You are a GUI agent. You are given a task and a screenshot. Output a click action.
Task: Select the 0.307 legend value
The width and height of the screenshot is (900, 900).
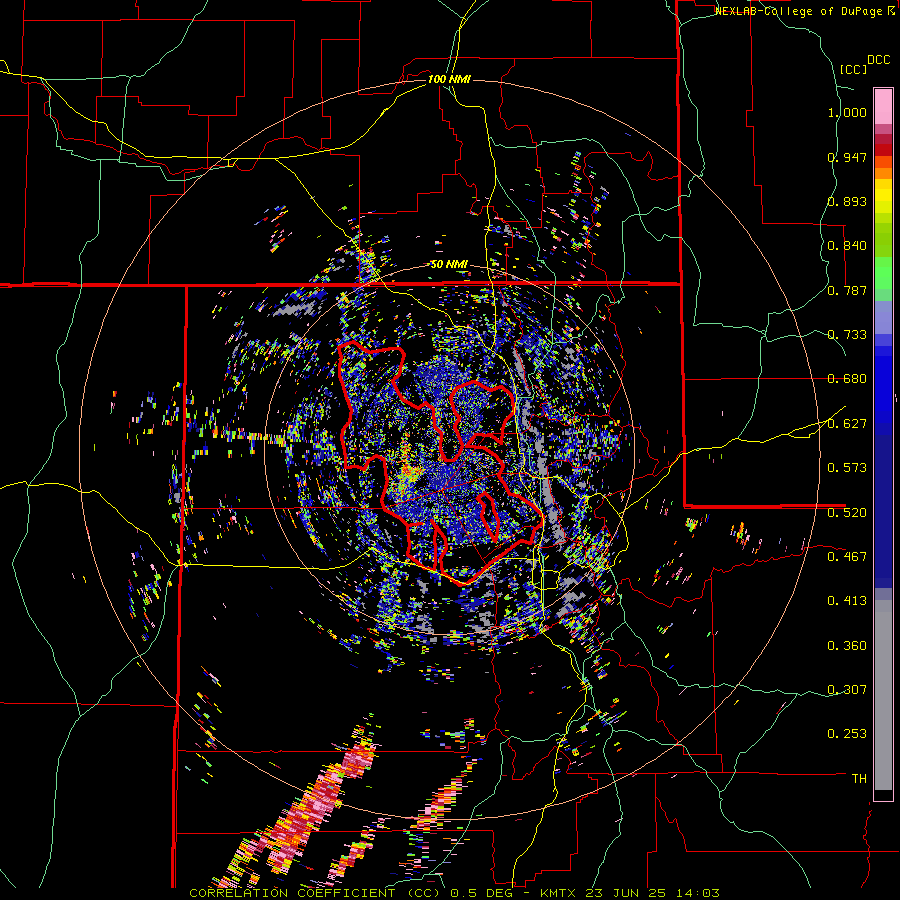tap(847, 690)
